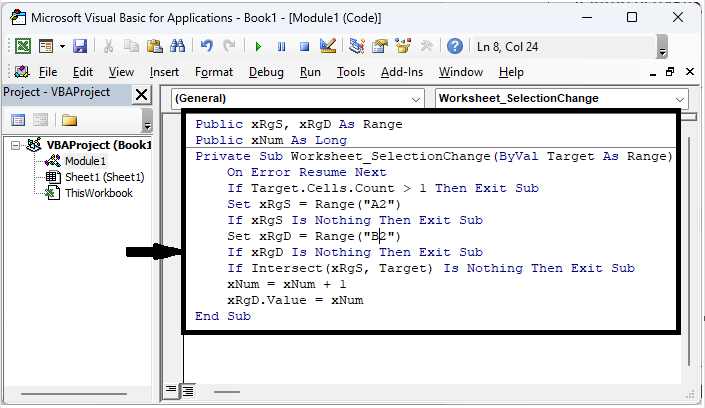Open the Window menu
The image size is (705, 408).
461,72
